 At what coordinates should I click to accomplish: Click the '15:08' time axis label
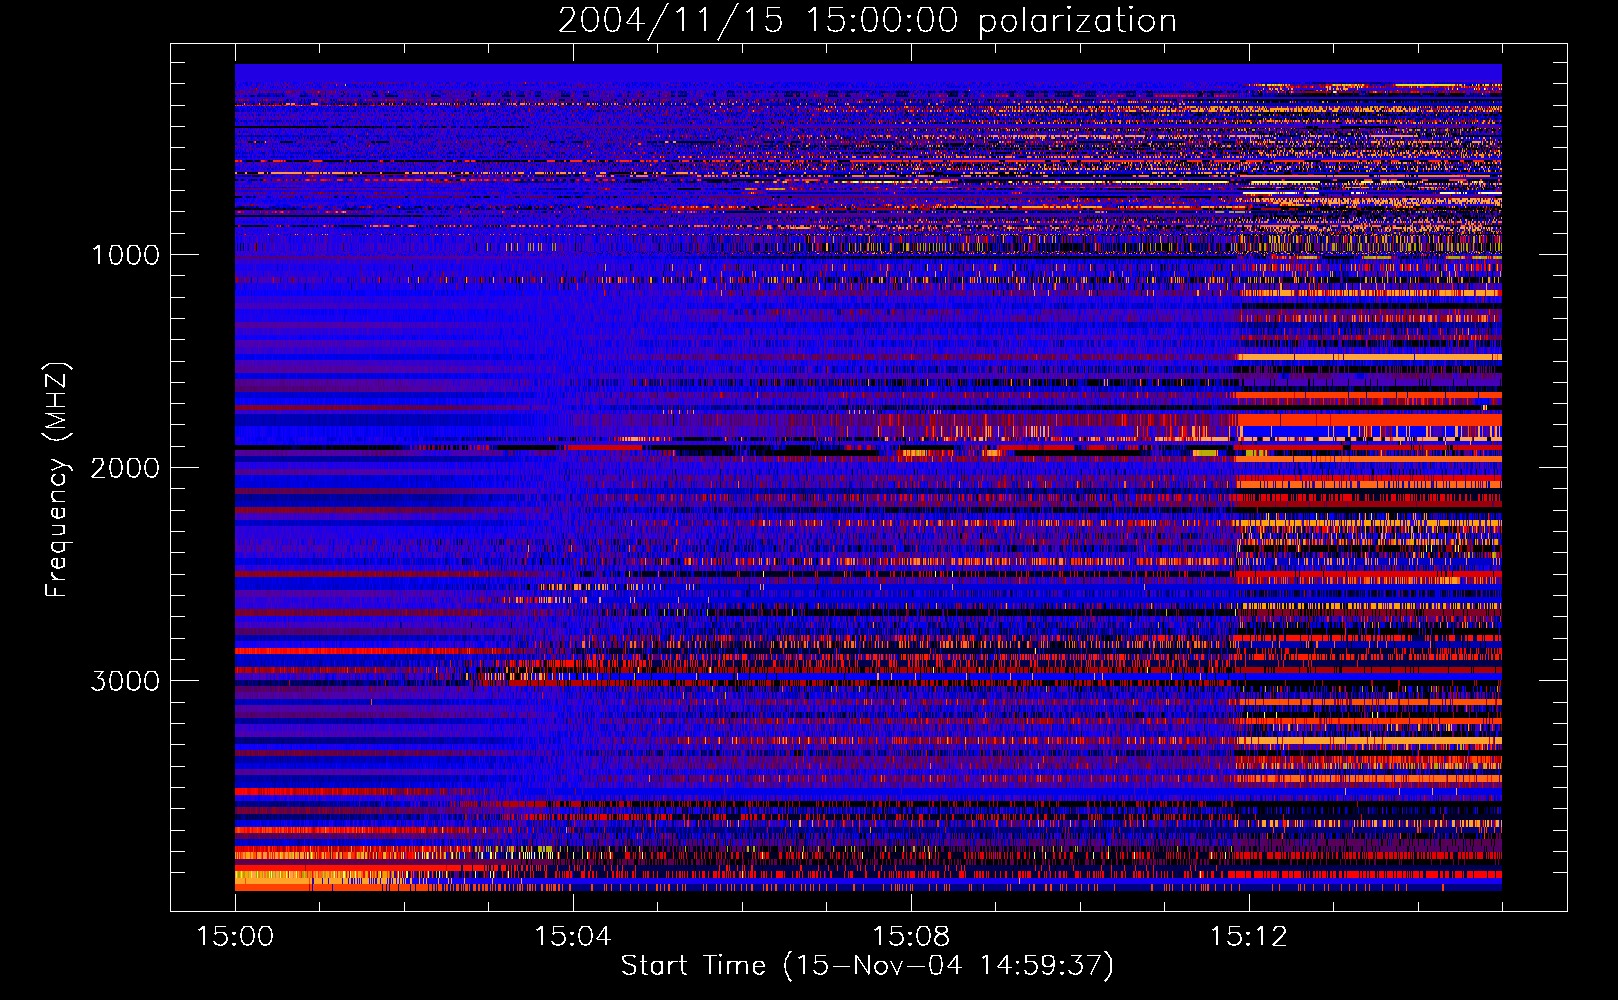pos(911,937)
